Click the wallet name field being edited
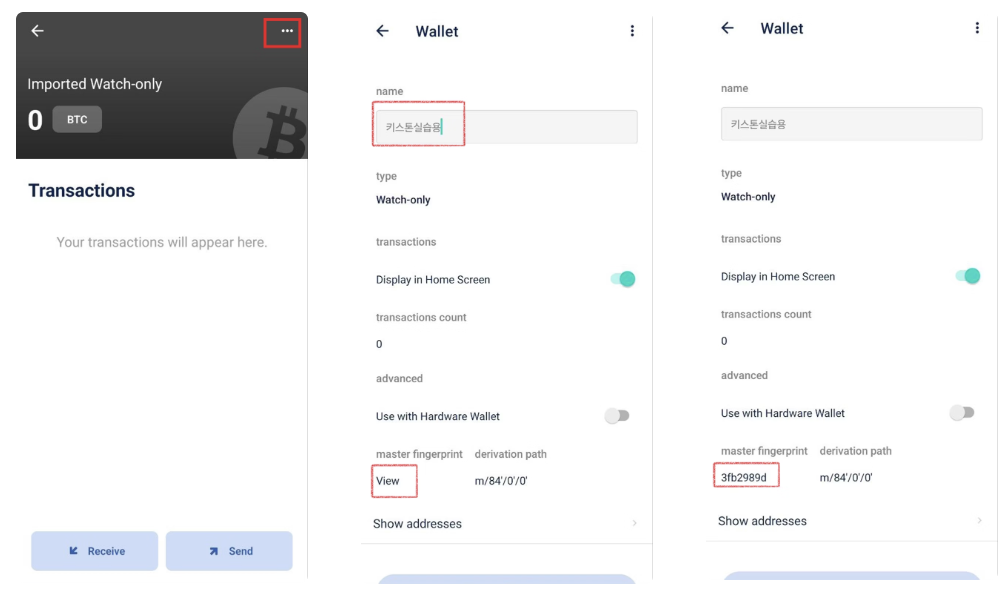The width and height of the screenshot is (1005, 597). pyautogui.click(x=506, y=127)
